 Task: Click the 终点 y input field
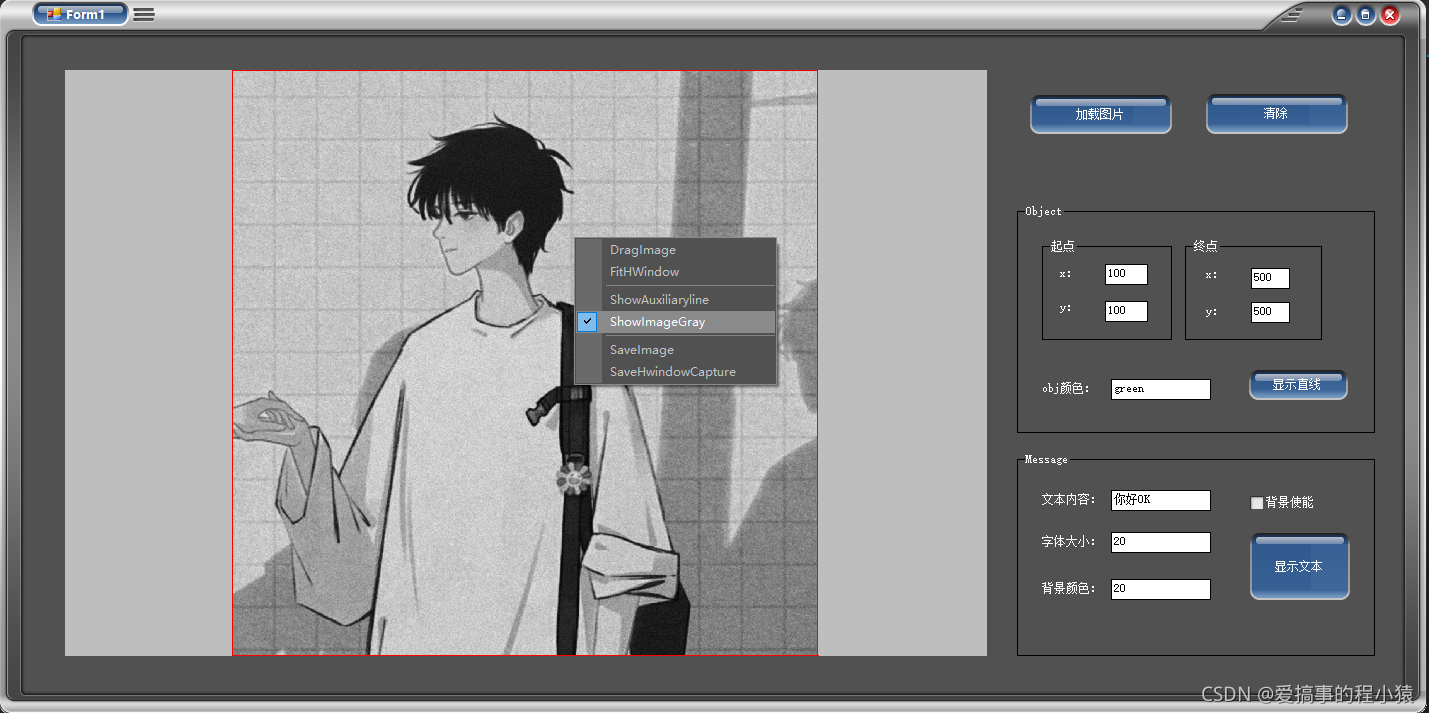(1270, 312)
